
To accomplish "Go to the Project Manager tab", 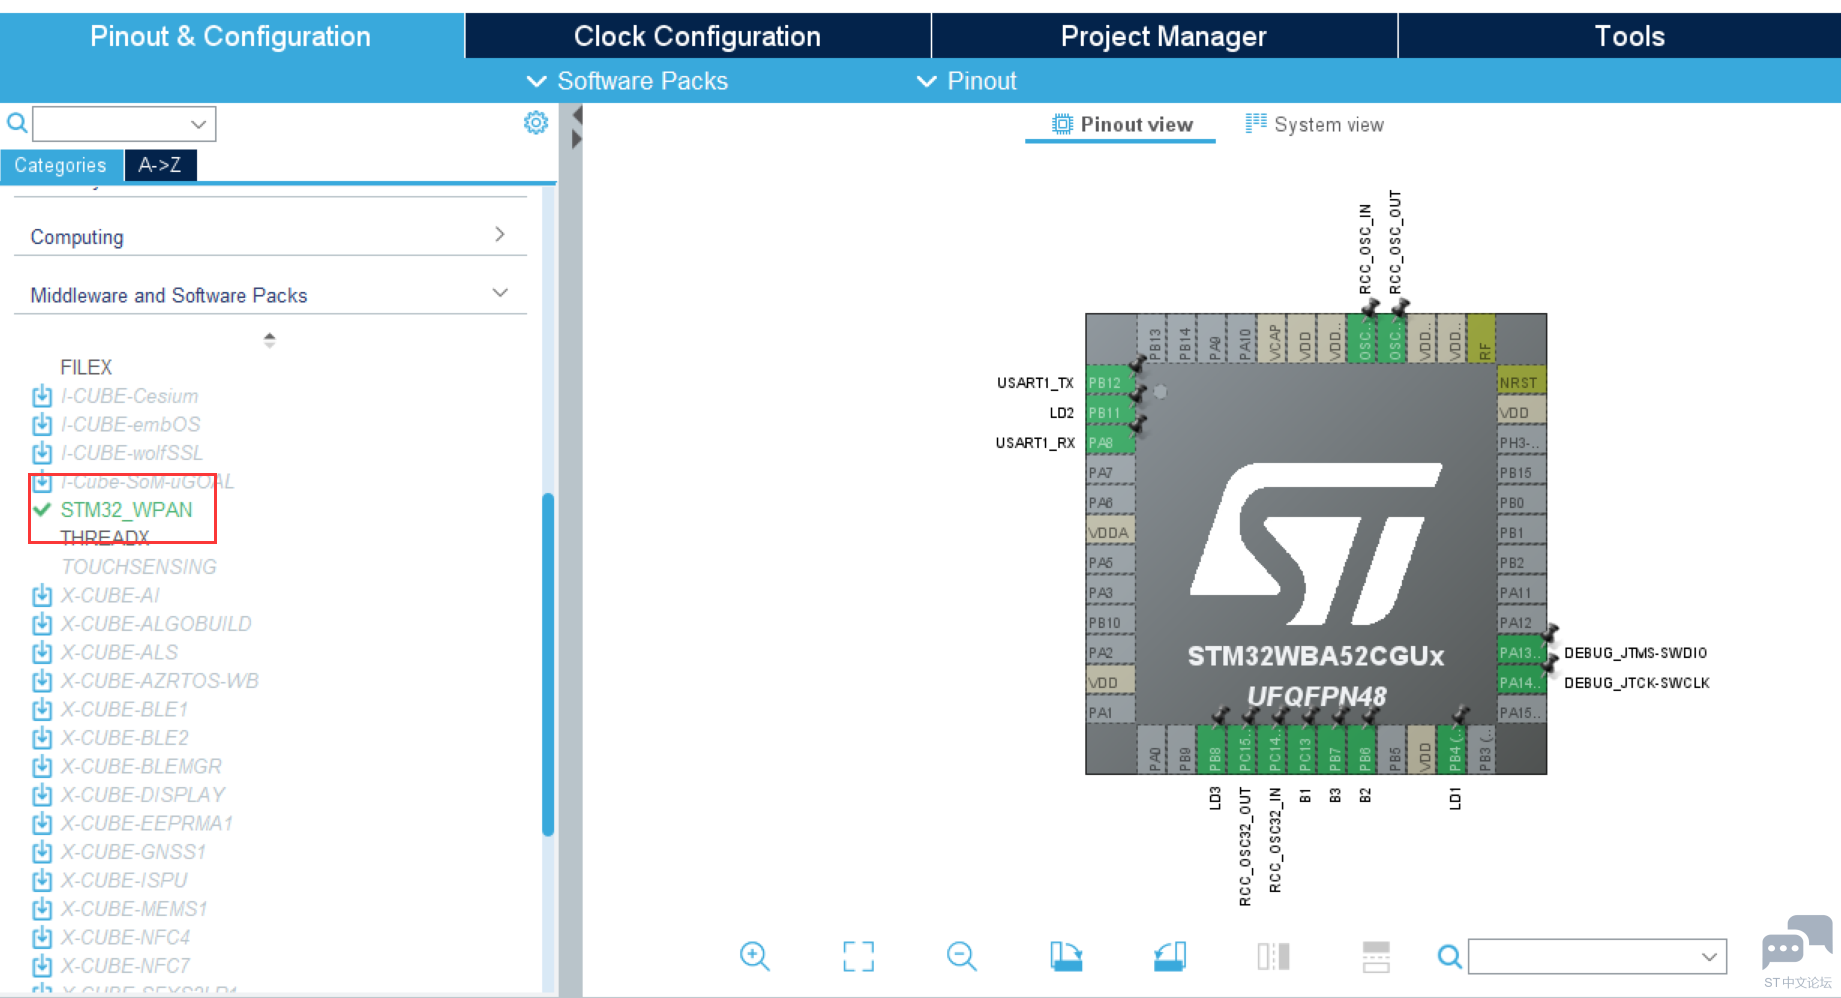I will pyautogui.click(x=1164, y=36).
